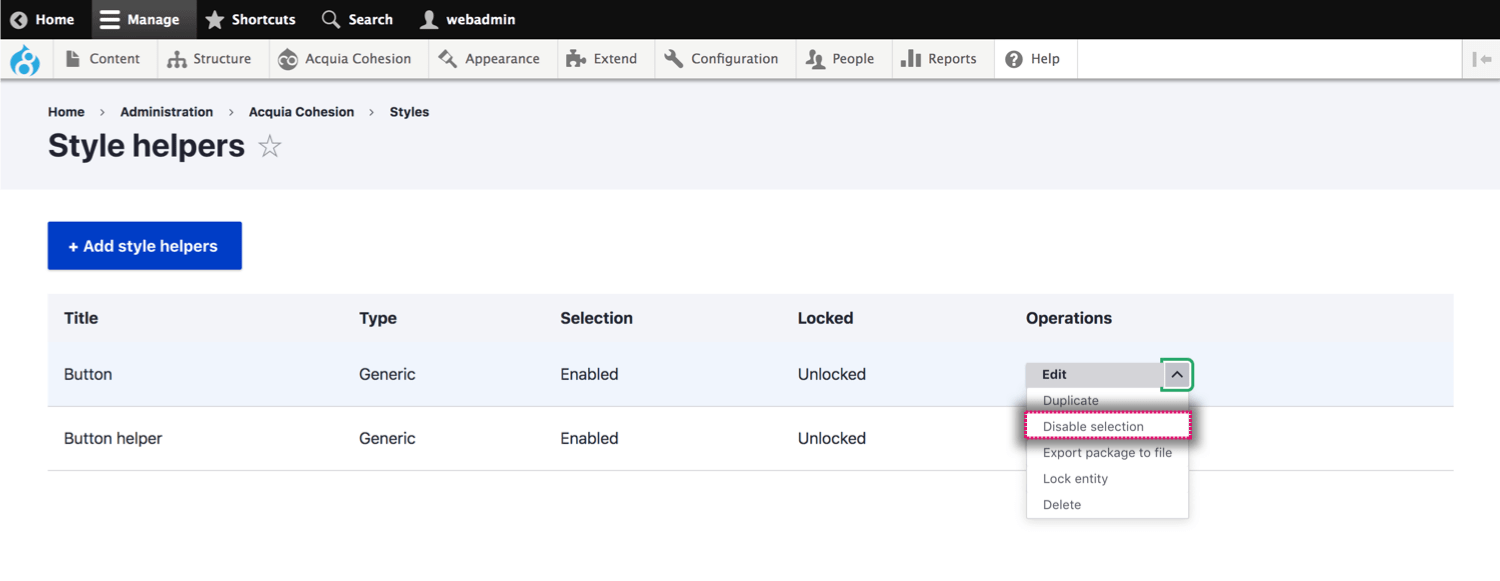The width and height of the screenshot is (1500, 581).
Task: Open the webadmin user menu
Action: pos(467,20)
